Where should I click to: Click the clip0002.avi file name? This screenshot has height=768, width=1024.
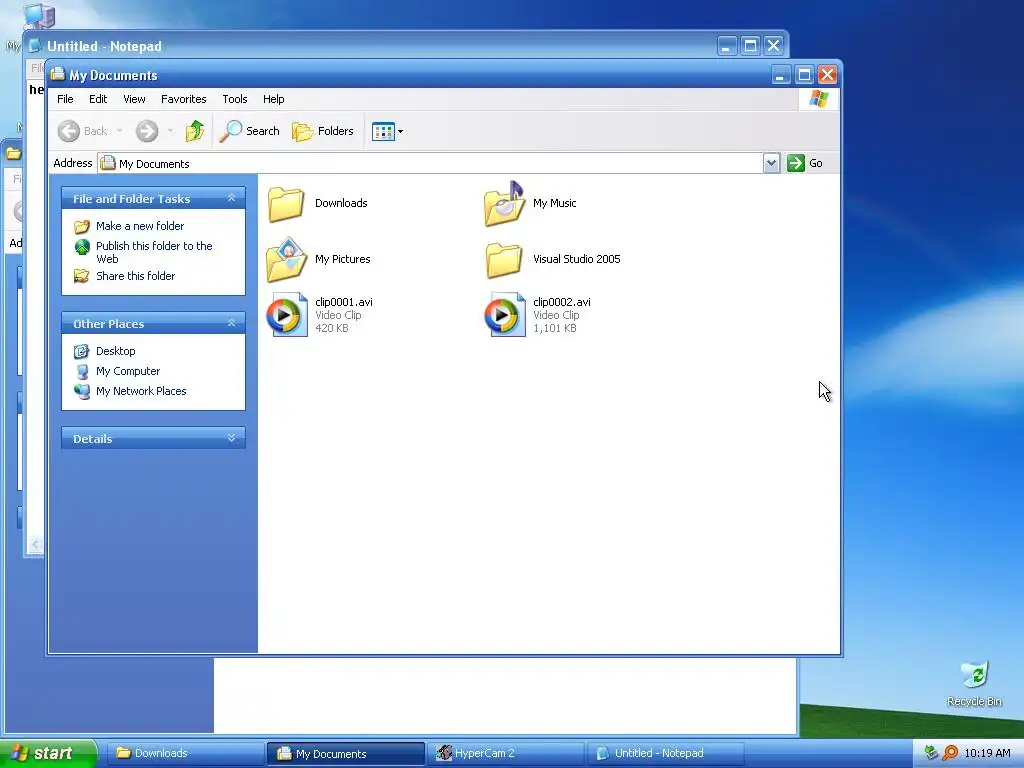[562, 302]
